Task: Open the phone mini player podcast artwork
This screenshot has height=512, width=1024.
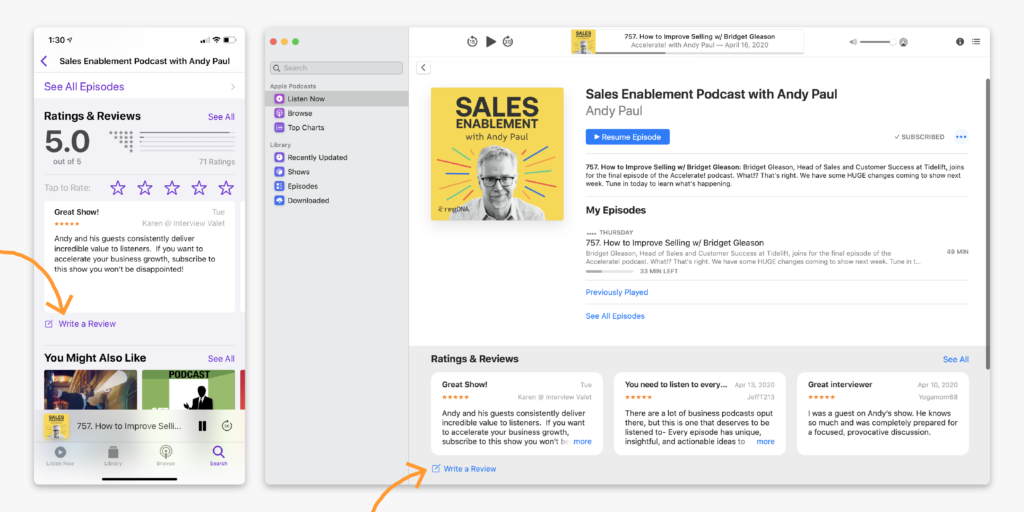Action: tap(57, 426)
